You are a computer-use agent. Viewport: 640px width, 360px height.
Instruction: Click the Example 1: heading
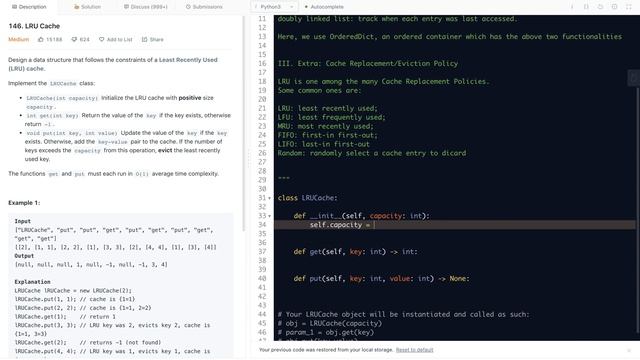coord(24,203)
